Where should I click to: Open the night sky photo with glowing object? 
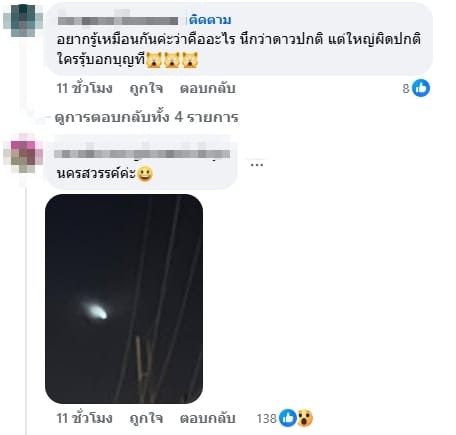point(124,299)
